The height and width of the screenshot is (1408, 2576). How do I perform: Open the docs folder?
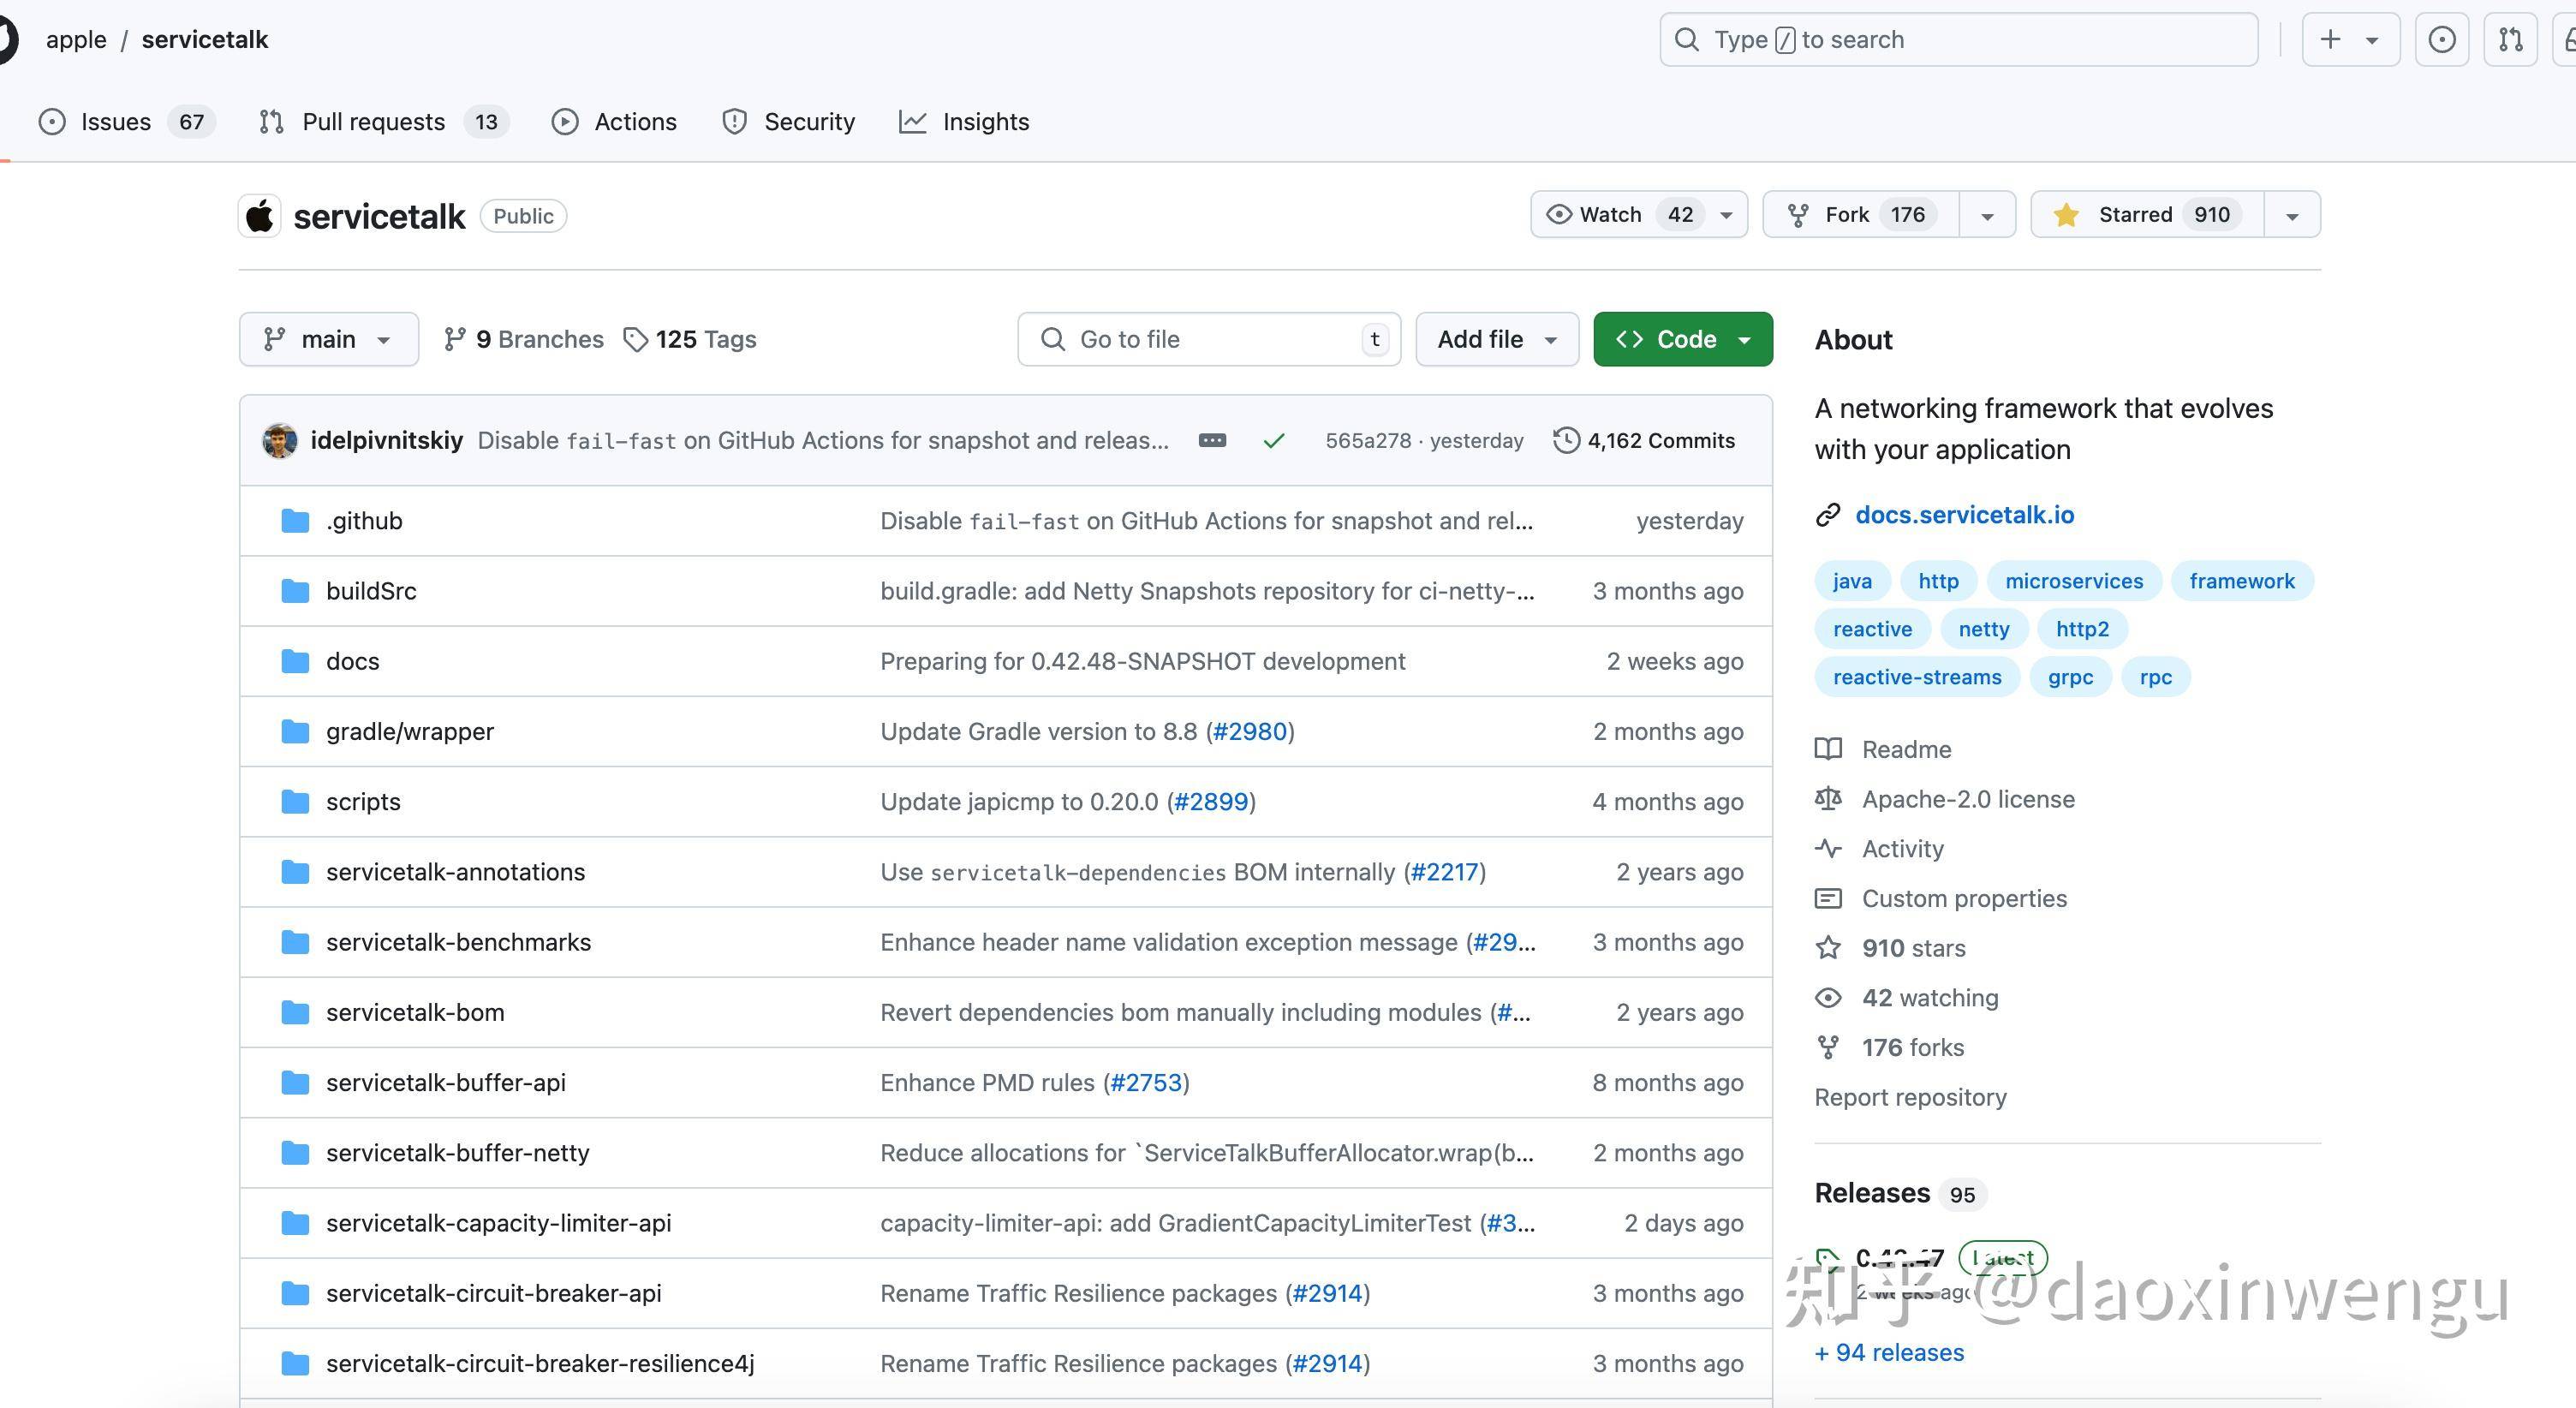click(352, 661)
